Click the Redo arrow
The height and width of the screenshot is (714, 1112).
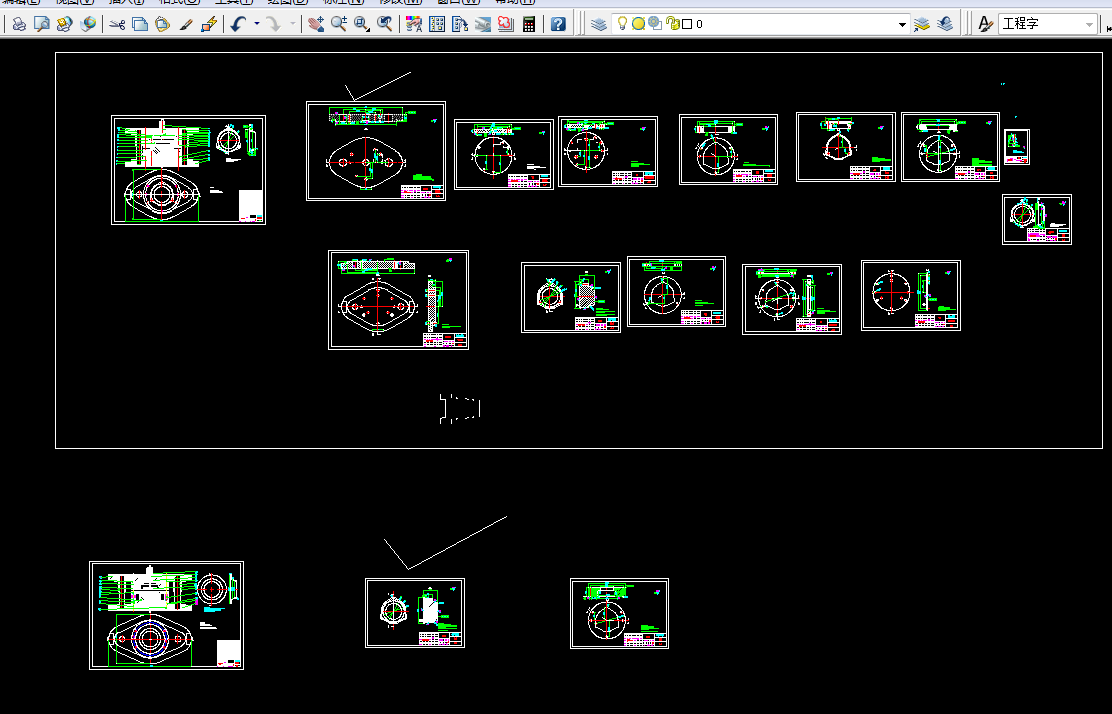pyautogui.click(x=274, y=24)
